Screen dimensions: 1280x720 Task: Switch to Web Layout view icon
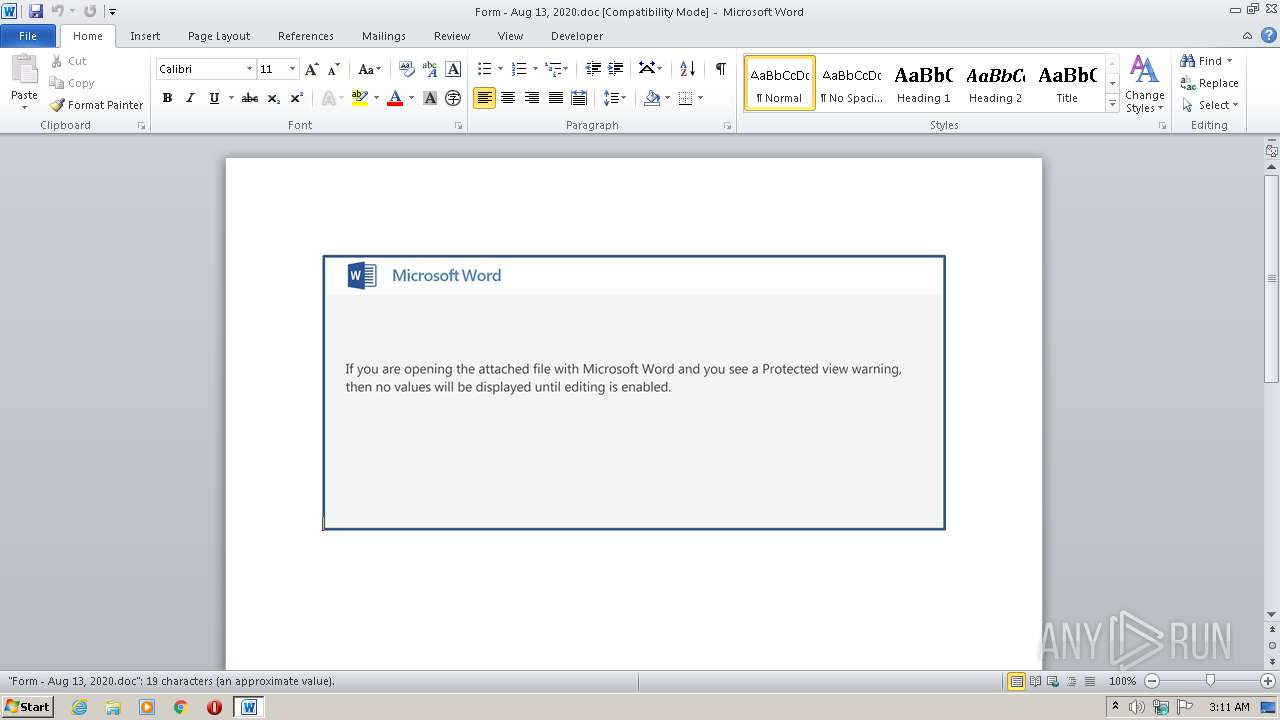1052,681
